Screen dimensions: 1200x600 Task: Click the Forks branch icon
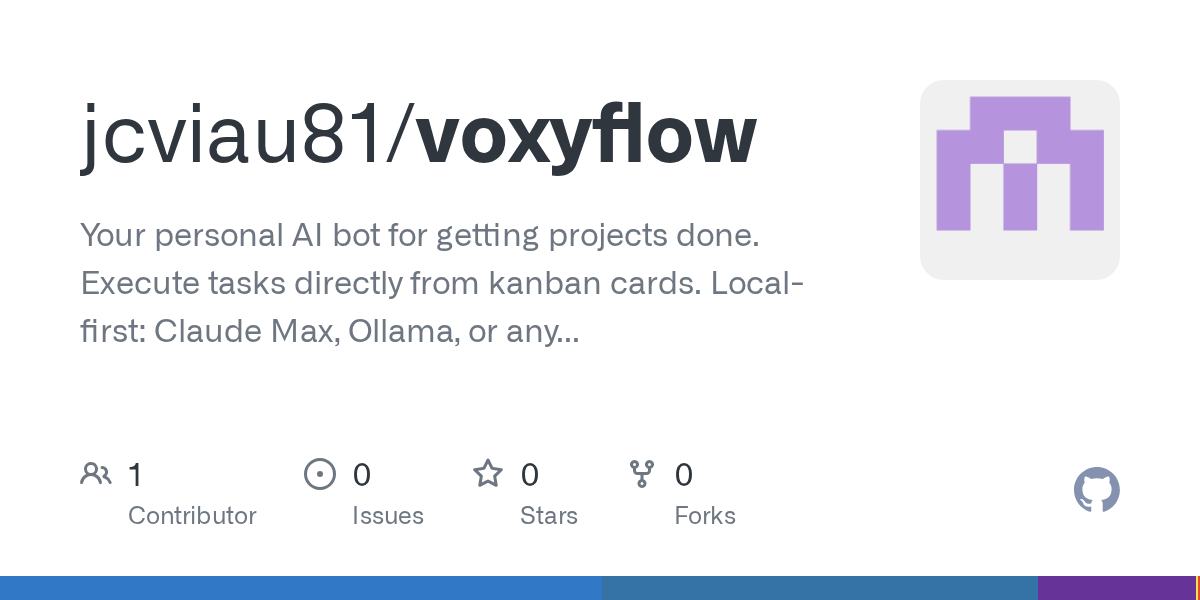coord(641,473)
